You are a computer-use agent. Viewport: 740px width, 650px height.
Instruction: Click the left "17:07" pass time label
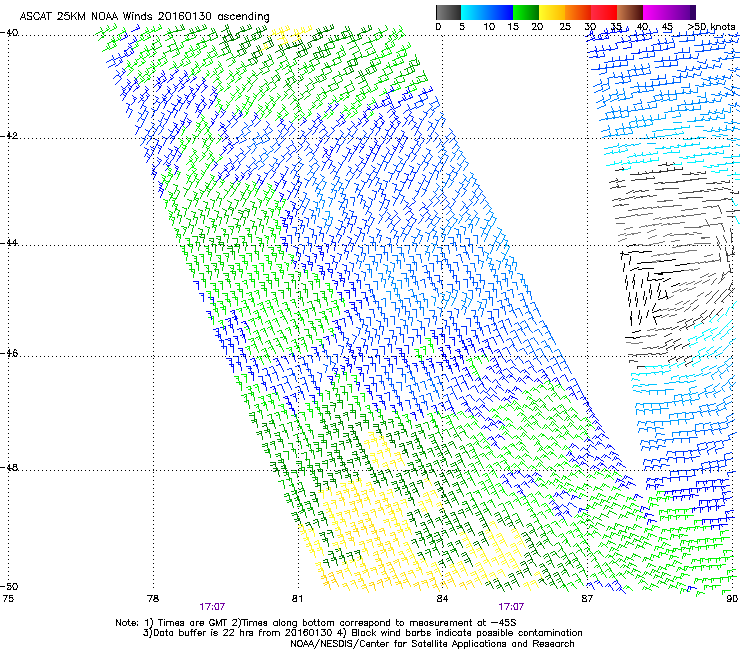(x=212, y=607)
